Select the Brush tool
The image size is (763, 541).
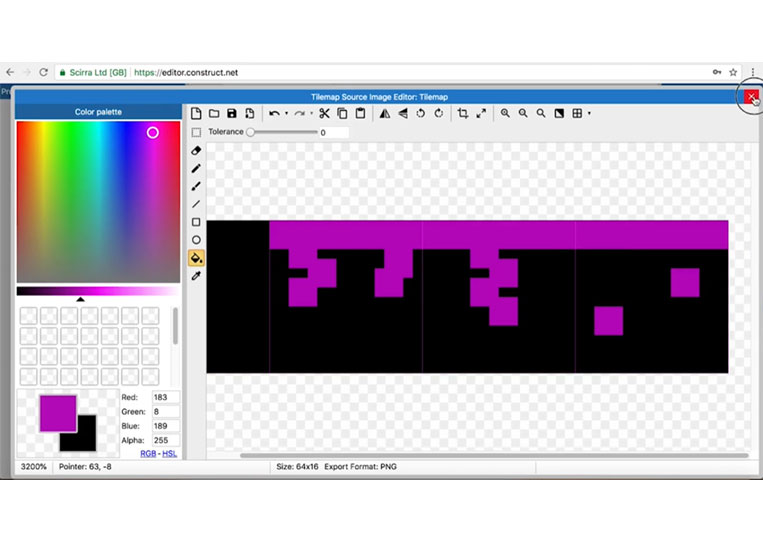196,186
